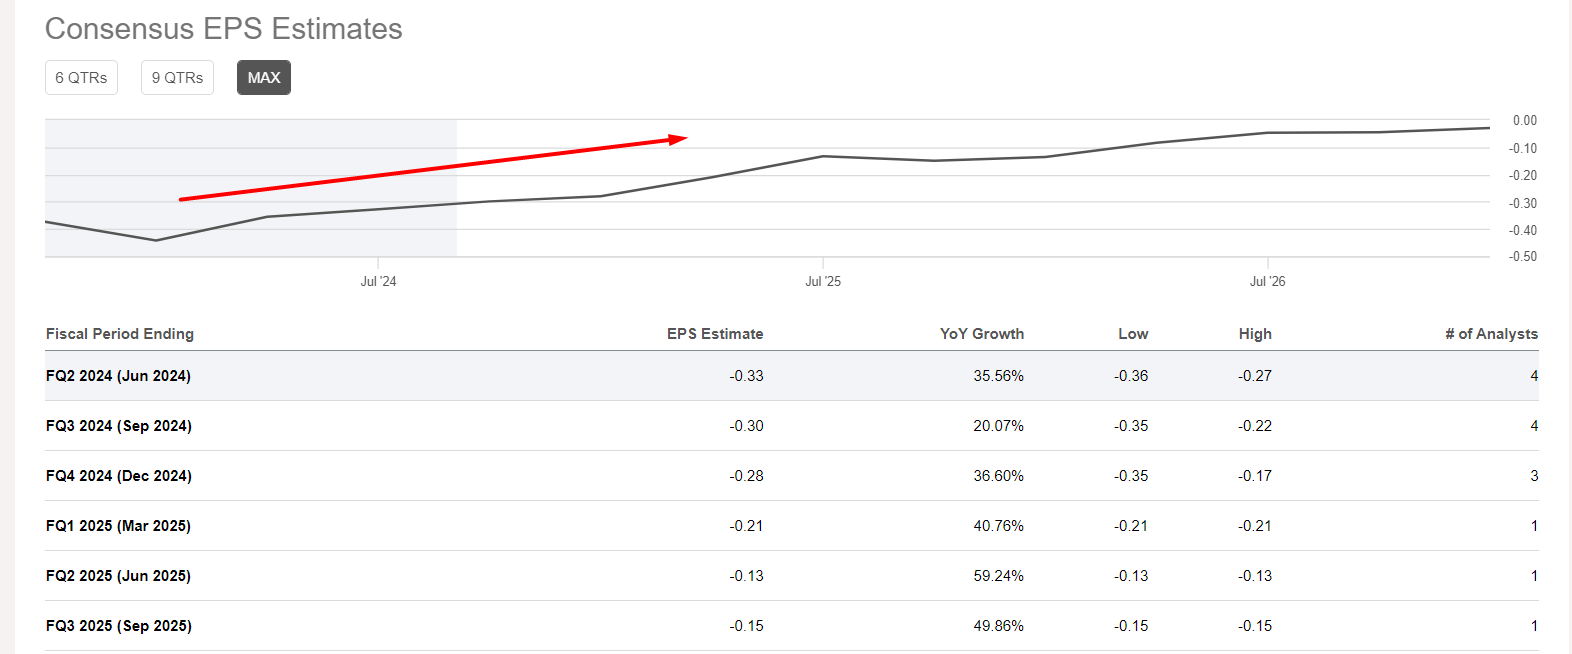Select the FQ1 2025 (Mar 2025) row label
The width and height of the screenshot is (1572, 654).
(x=118, y=526)
